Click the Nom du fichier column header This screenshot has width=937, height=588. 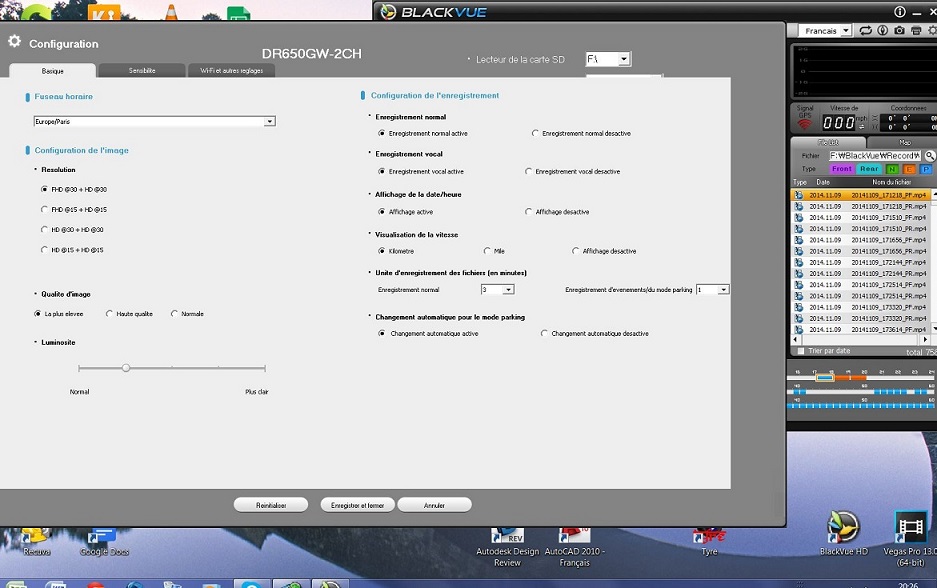coord(891,182)
